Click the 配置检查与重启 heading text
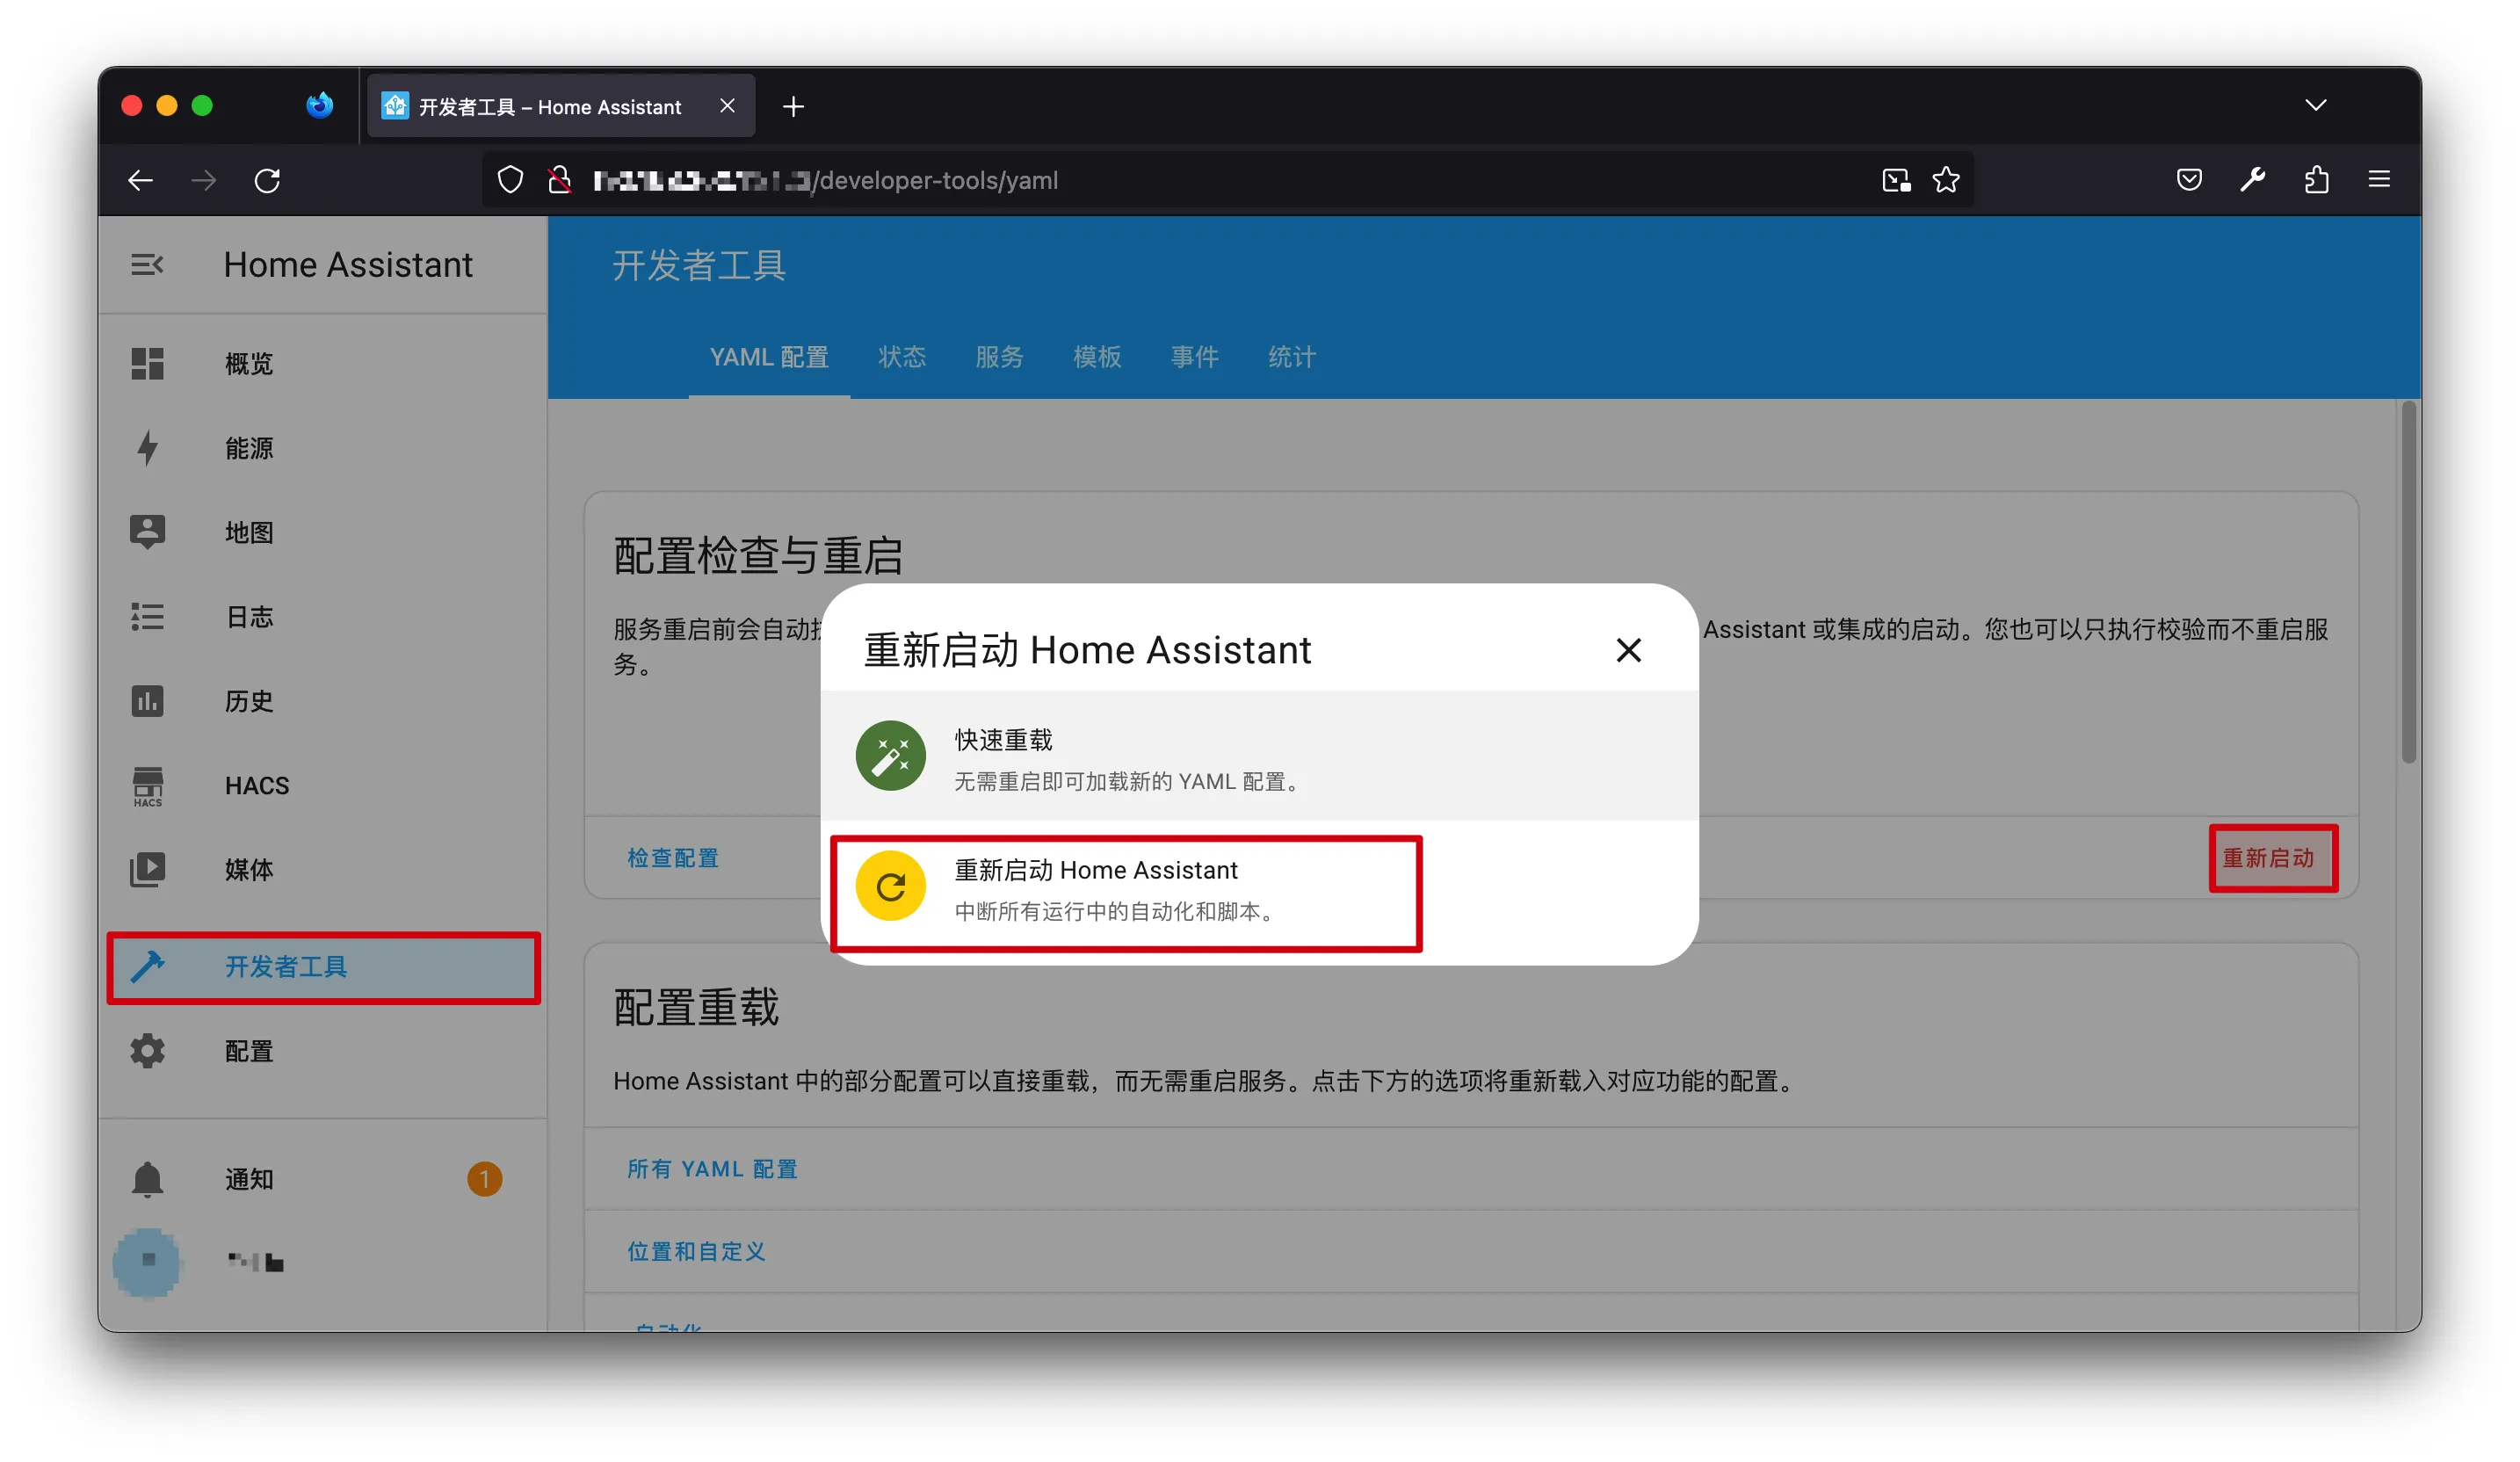The height and width of the screenshot is (1462, 2520). tap(758, 556)
